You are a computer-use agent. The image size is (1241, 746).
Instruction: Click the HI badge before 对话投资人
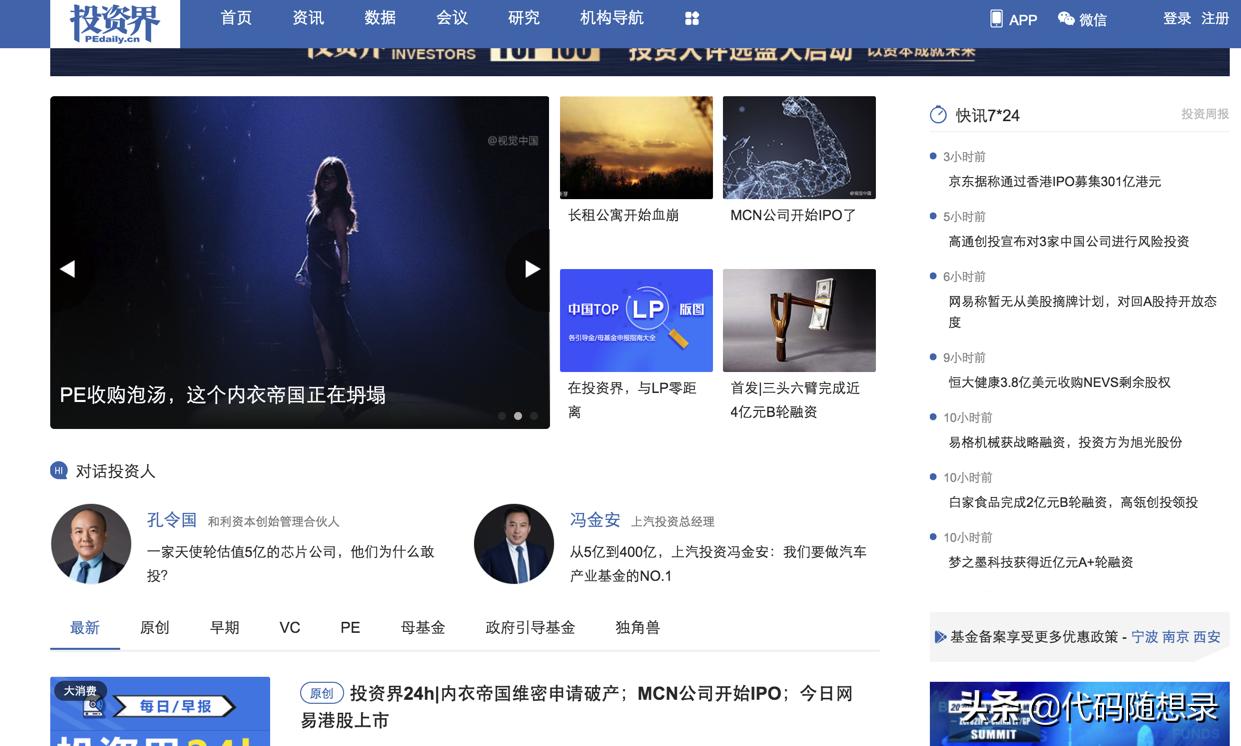click(57, 470)
